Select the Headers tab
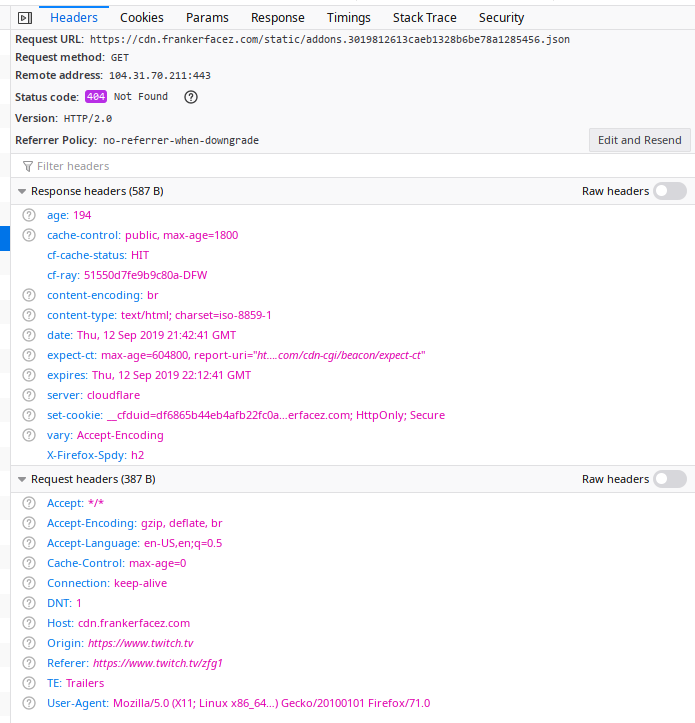 click(x=74, y=18)
